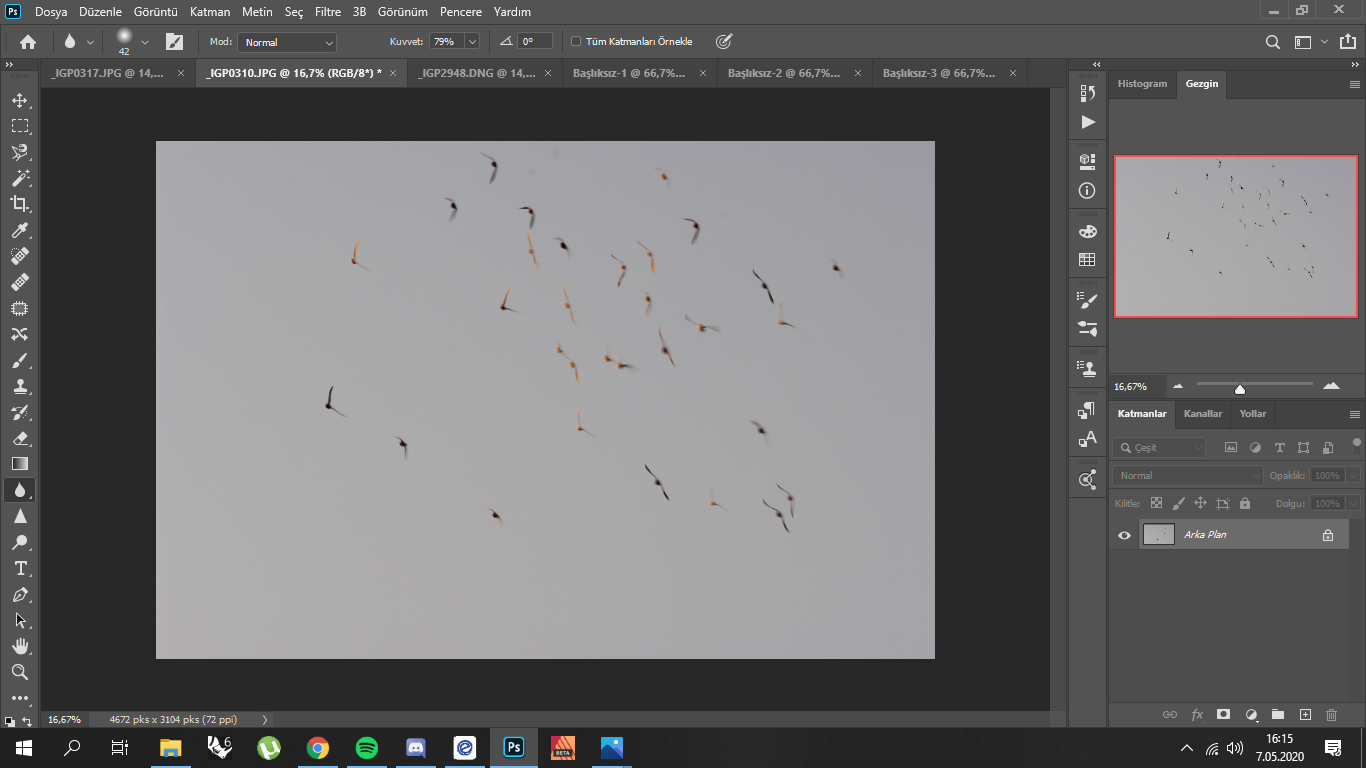Create a new layer group folder
1366x768 pixels.
1277,715
